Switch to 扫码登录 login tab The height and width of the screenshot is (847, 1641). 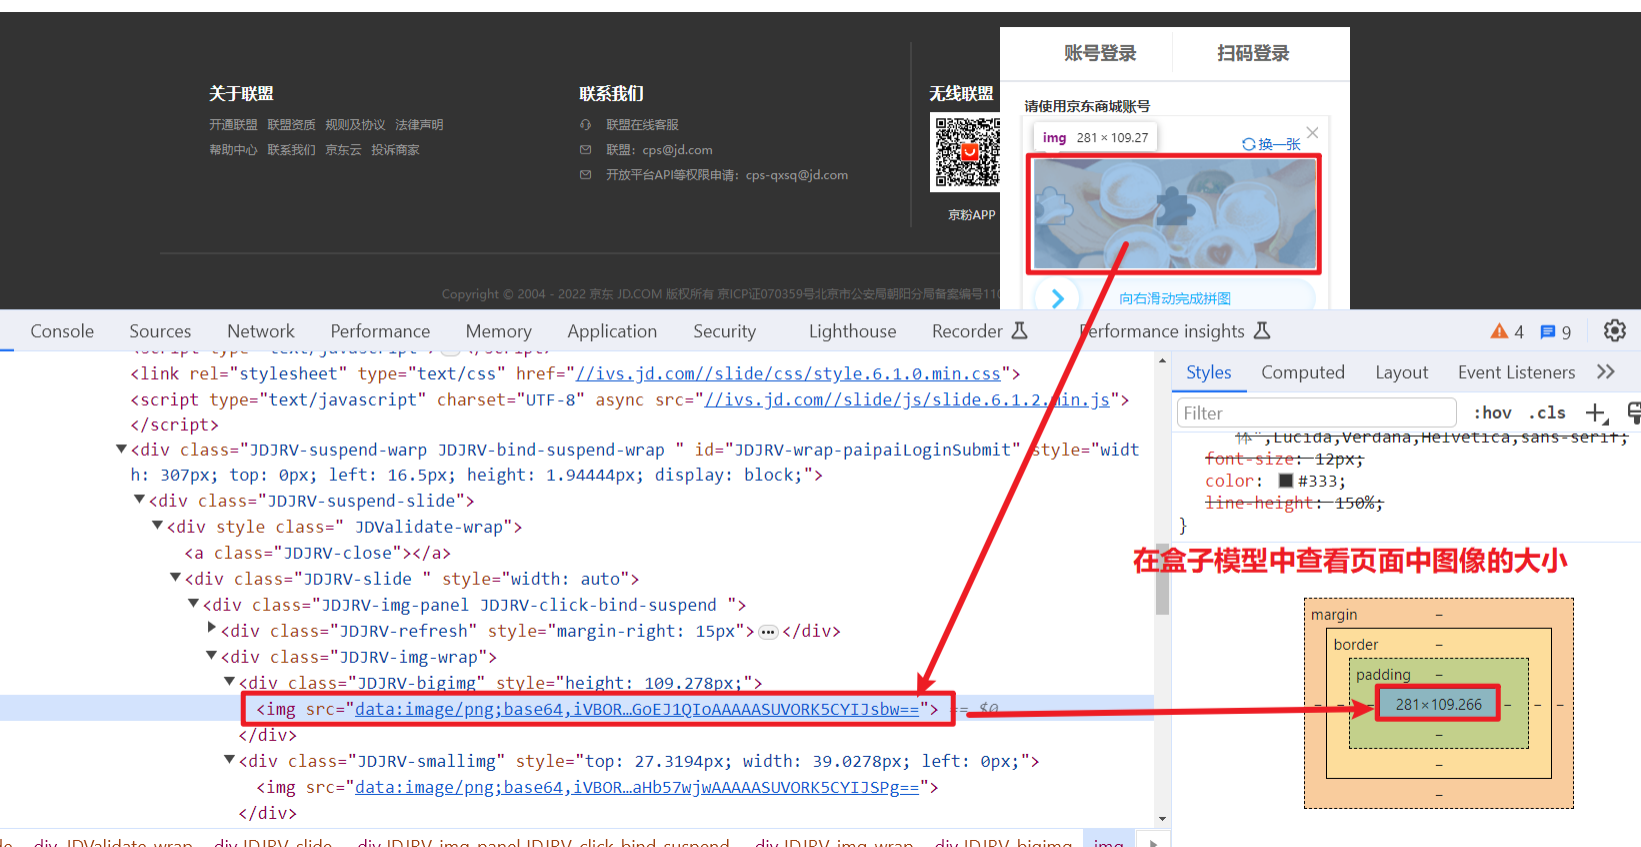click(x=1253, y=53)
